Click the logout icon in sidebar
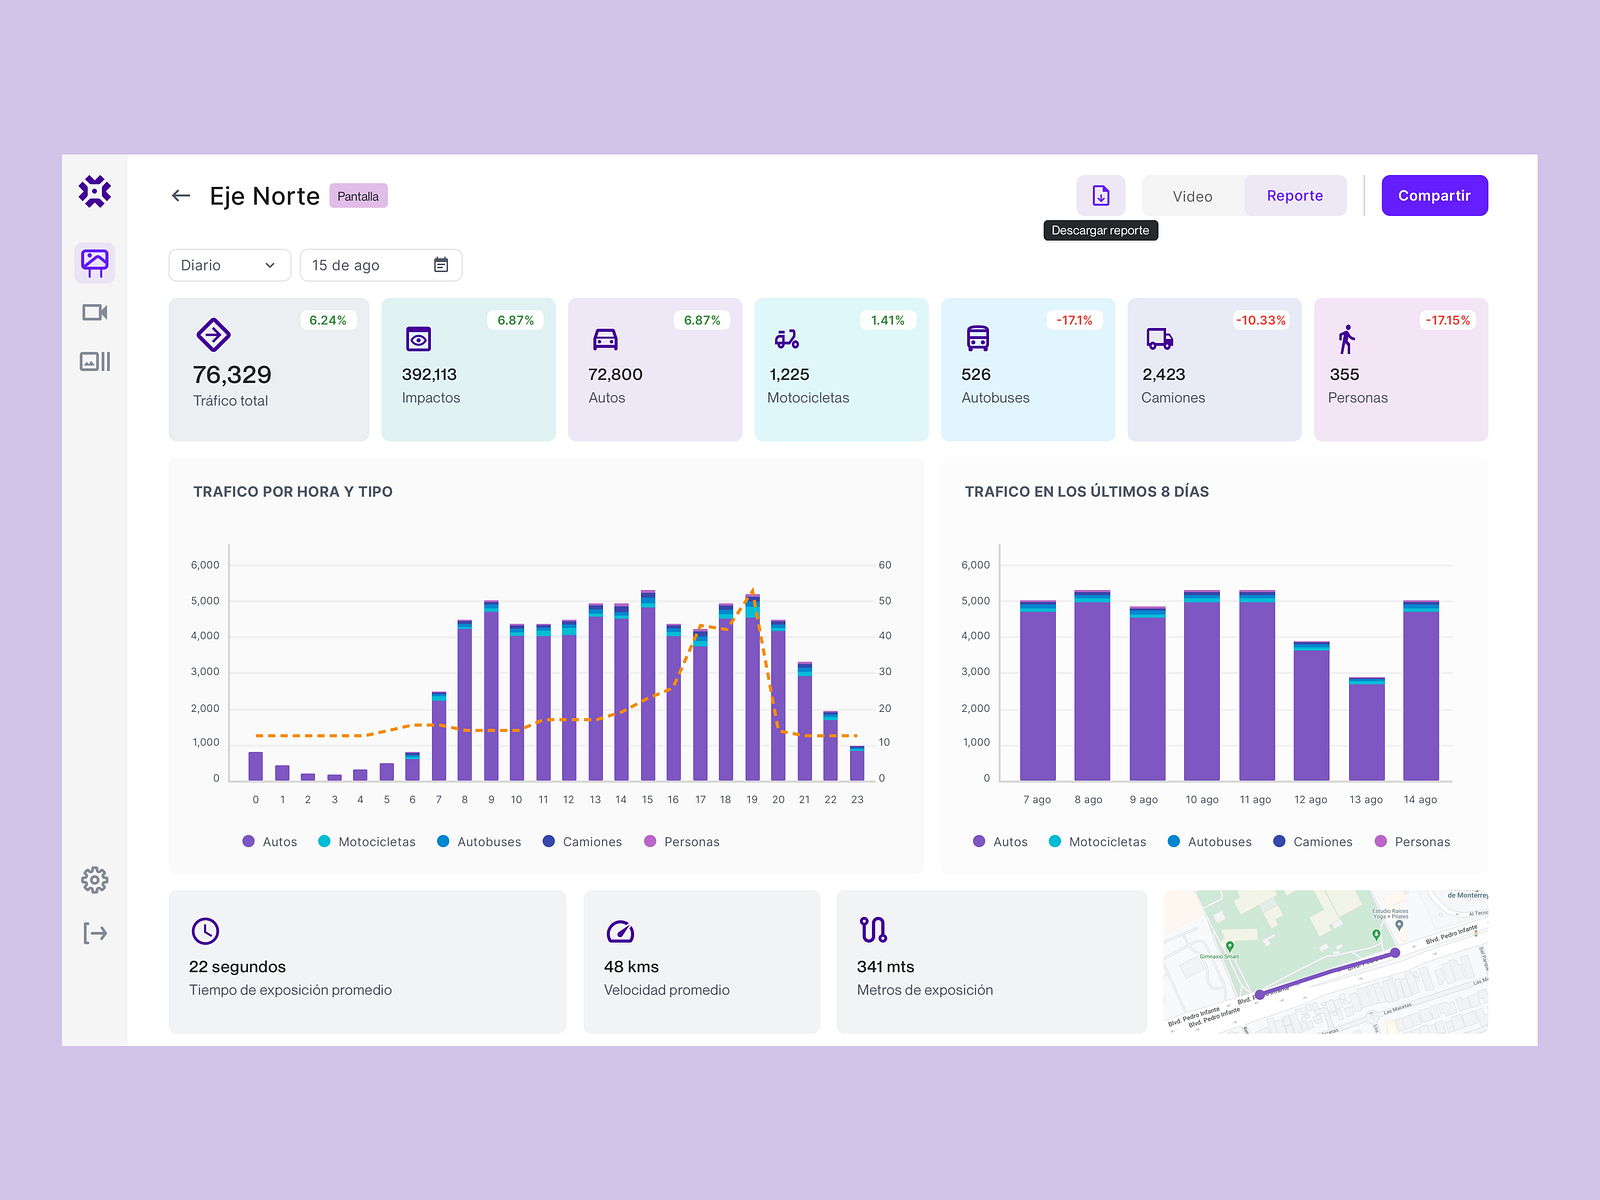 (x=95, y=934)
